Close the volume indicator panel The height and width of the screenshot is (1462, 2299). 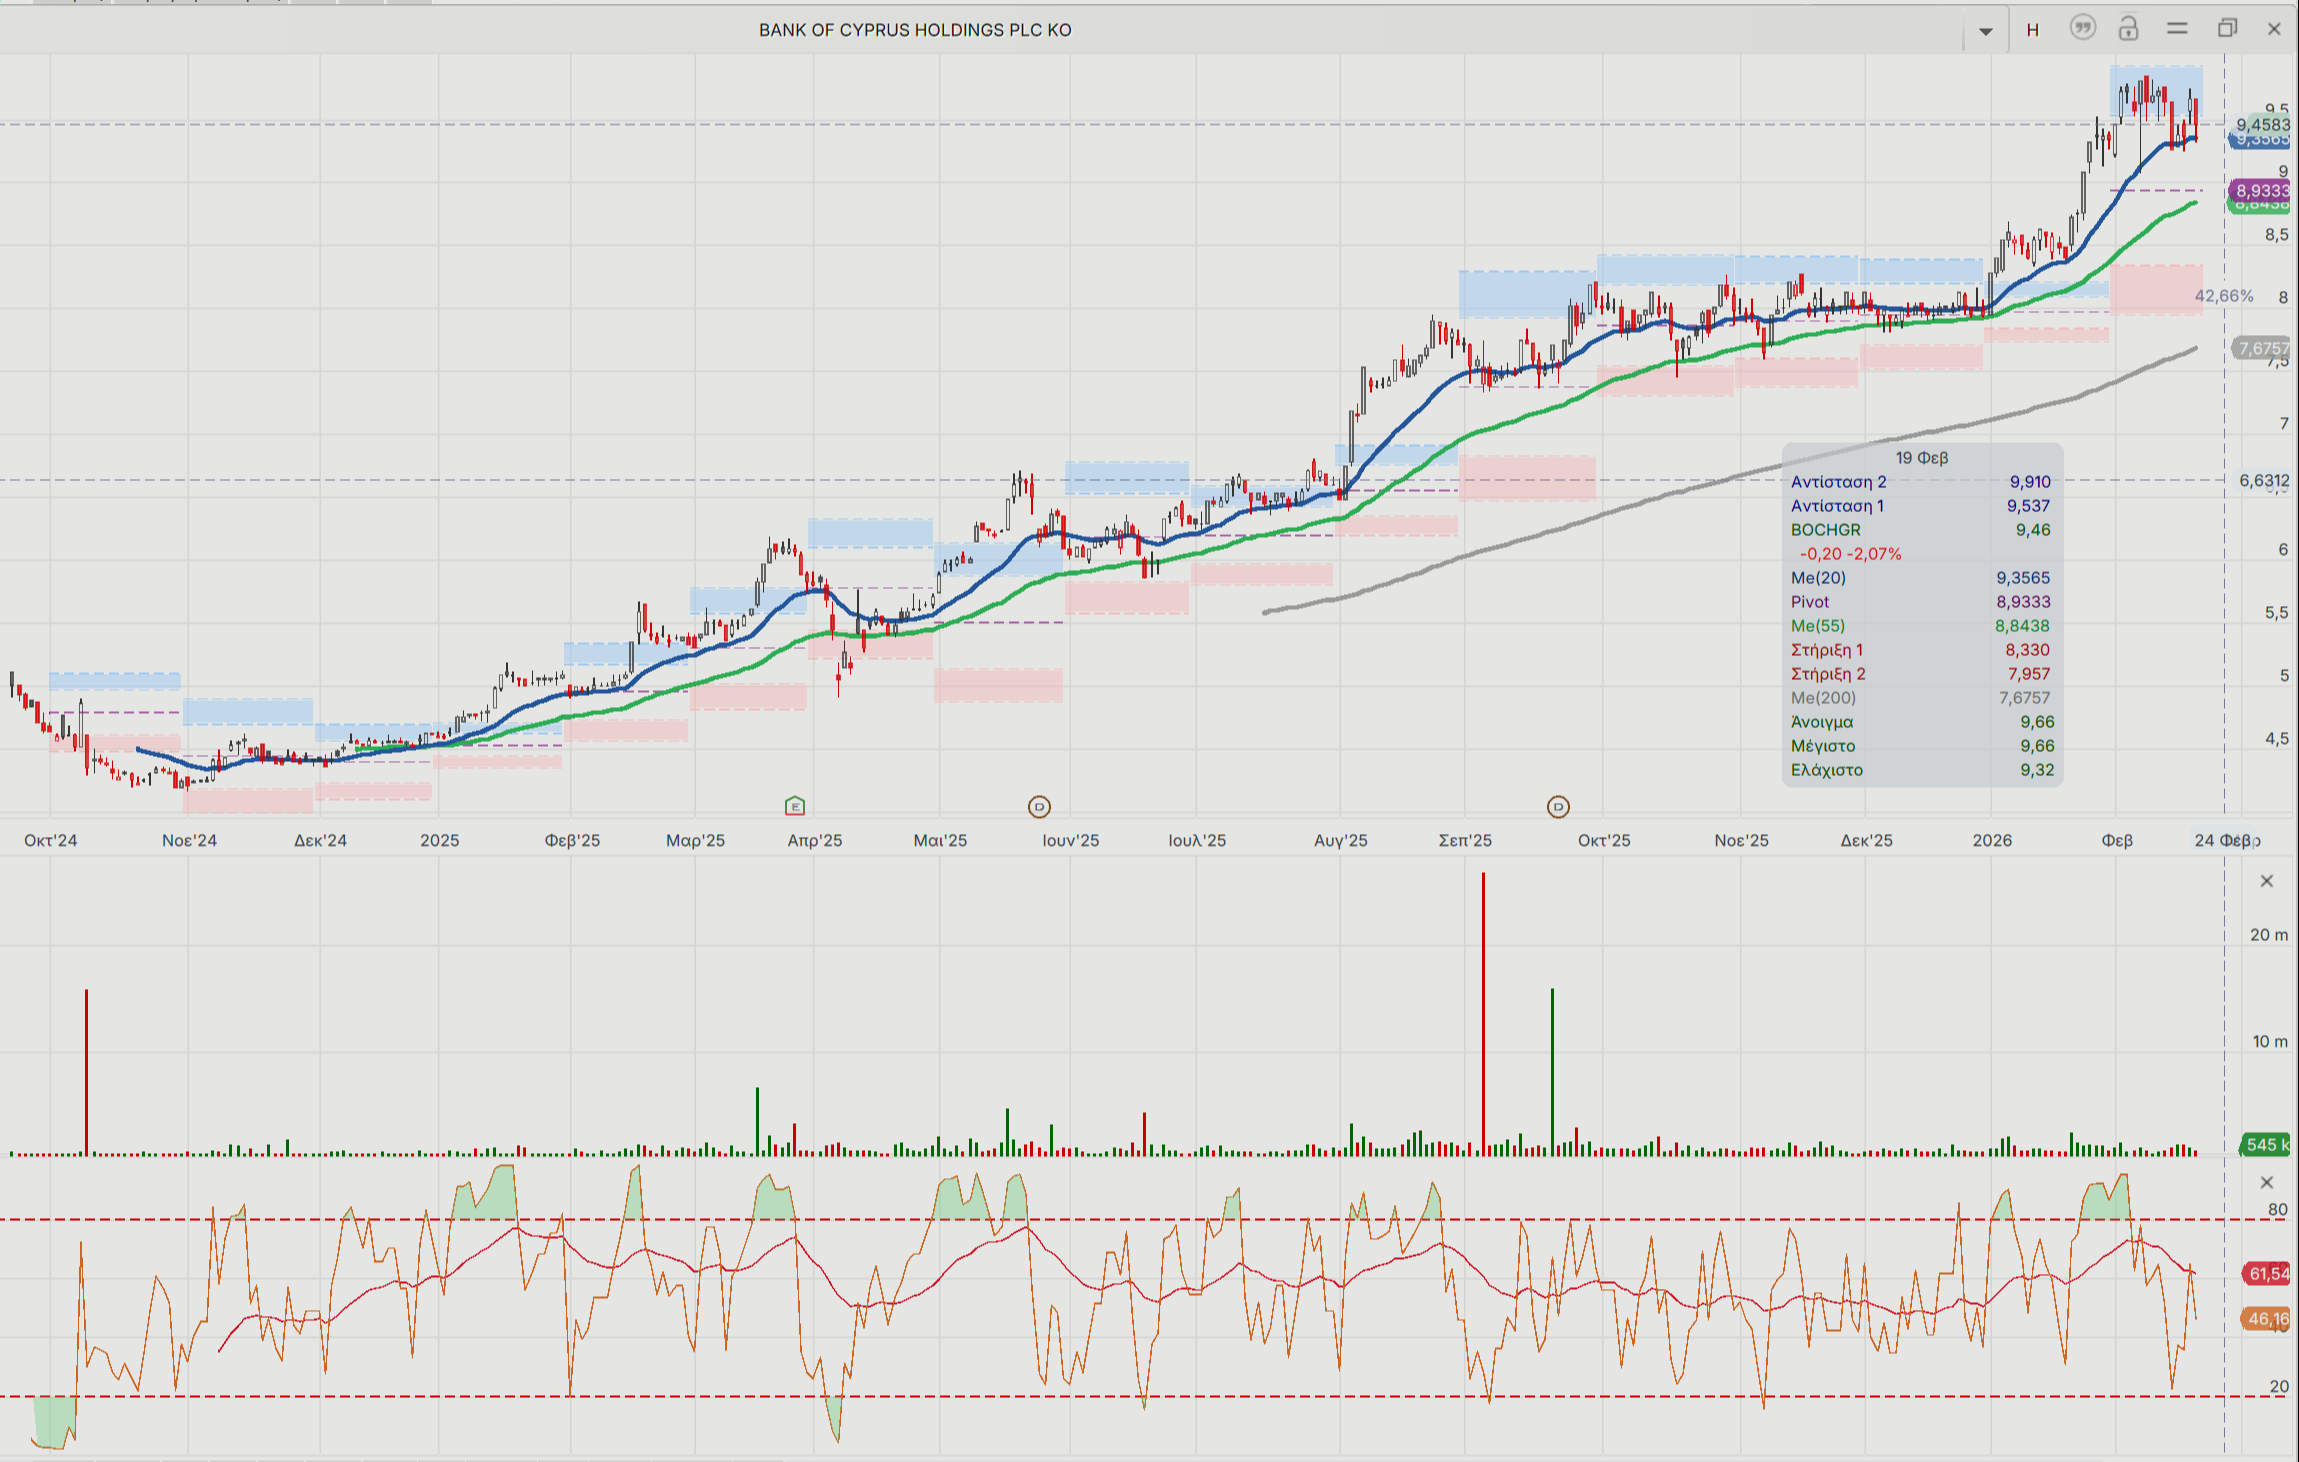tap(2267, 881)
